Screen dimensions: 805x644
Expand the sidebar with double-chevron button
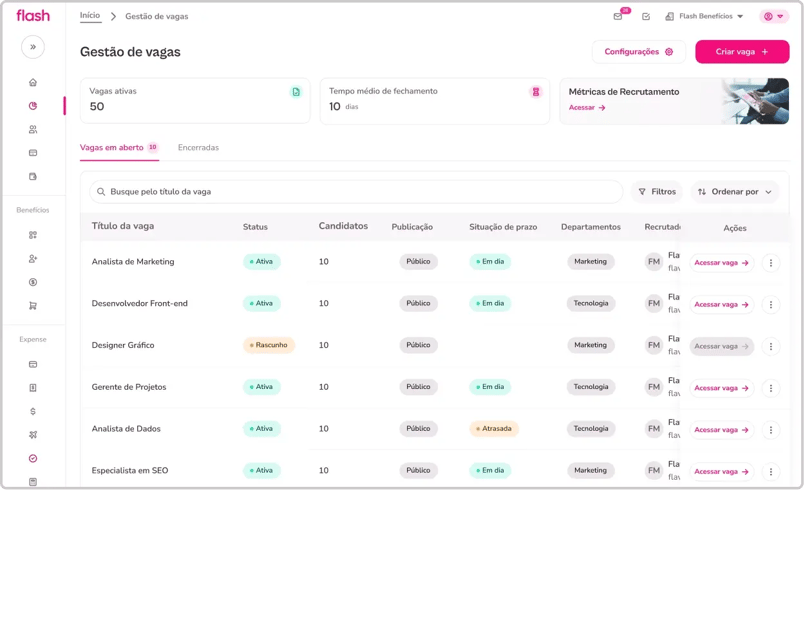point(33,47)
